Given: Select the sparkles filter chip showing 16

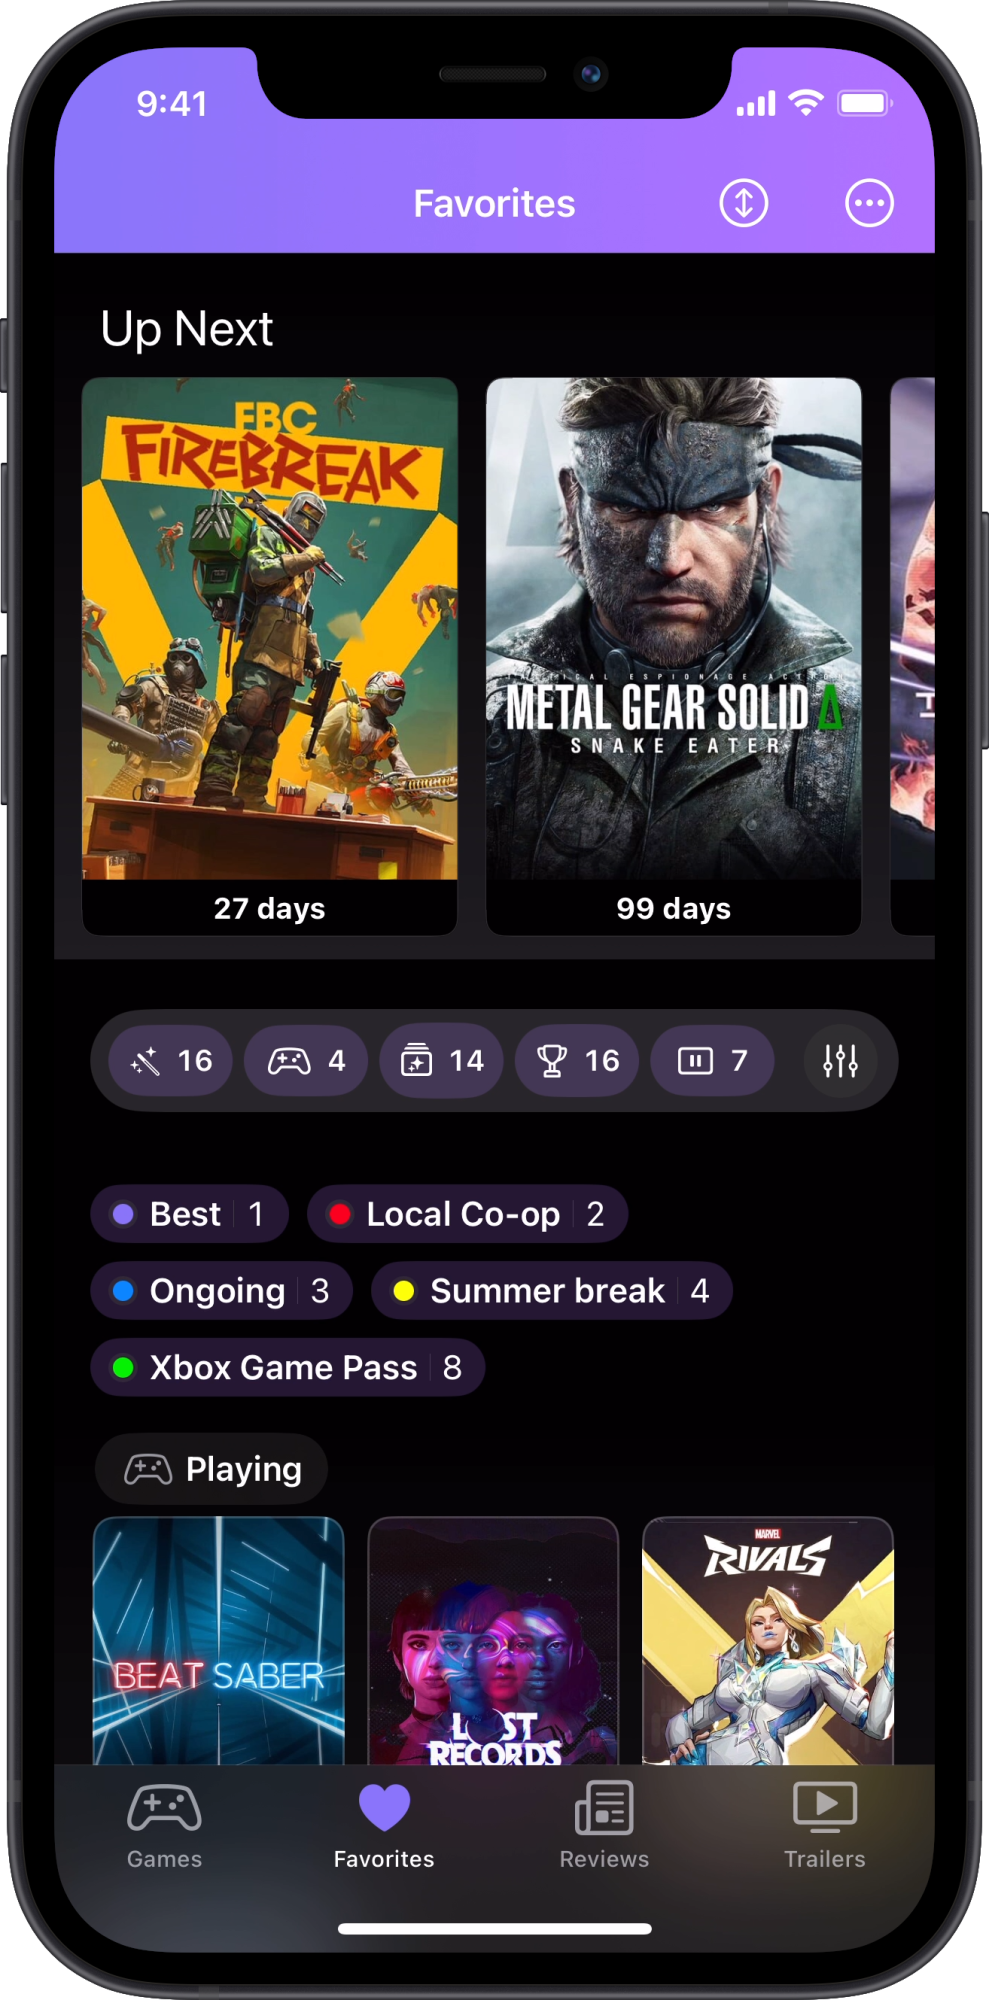Looking at the screenshot, I should coord(171,1060).
